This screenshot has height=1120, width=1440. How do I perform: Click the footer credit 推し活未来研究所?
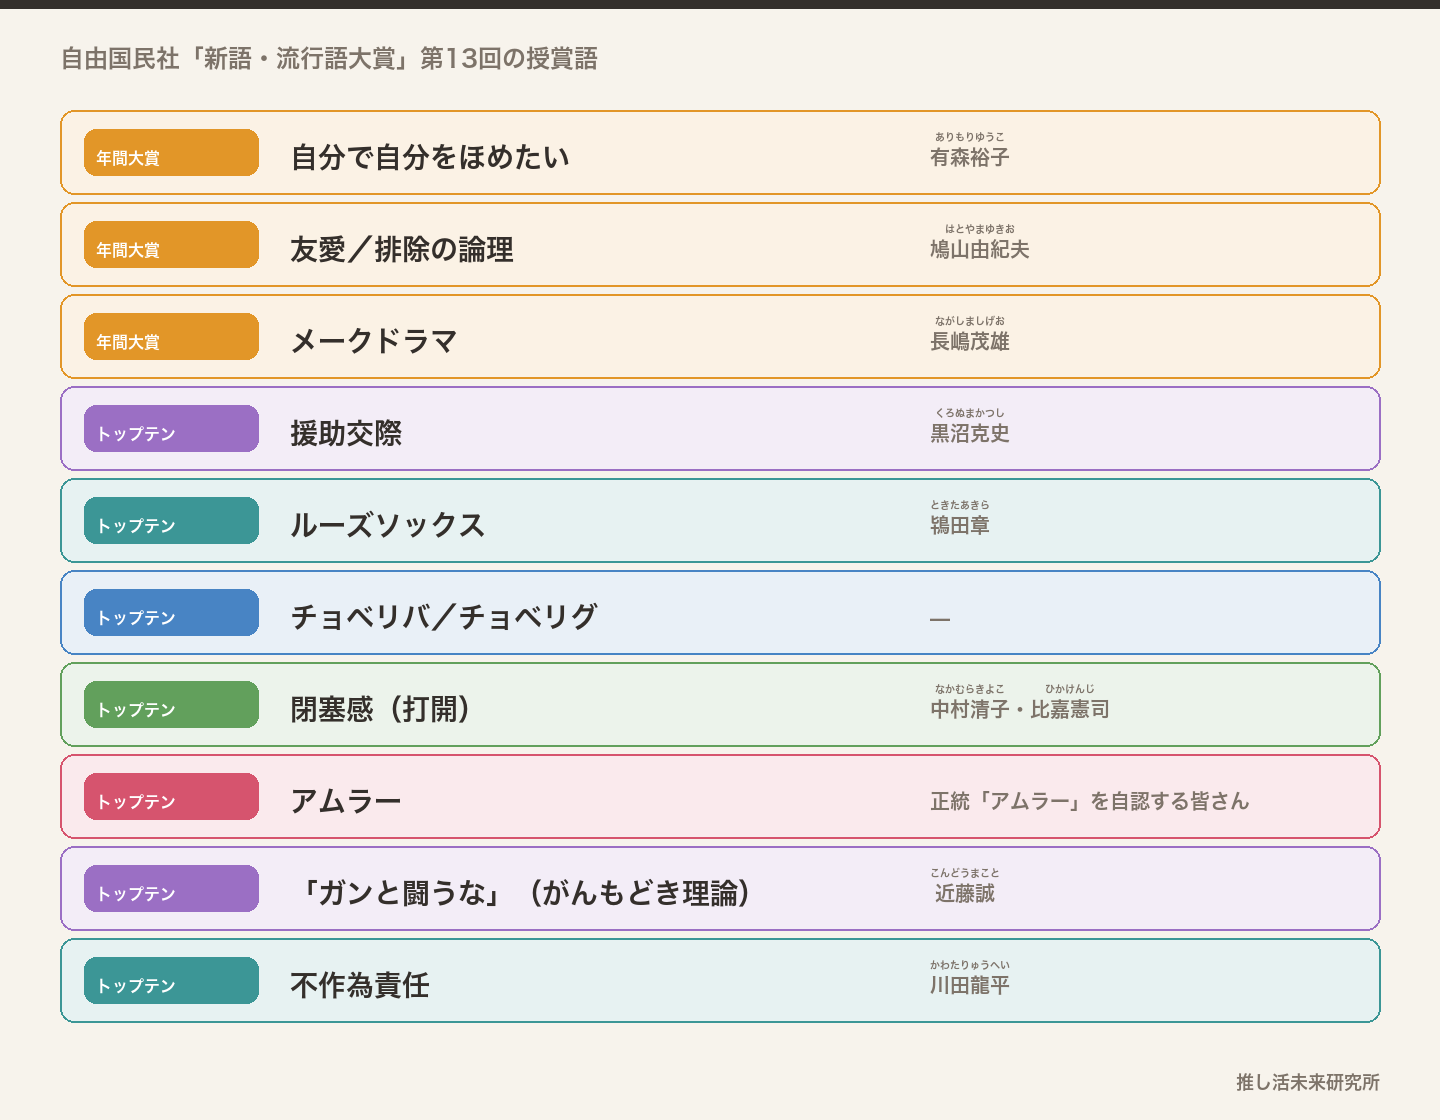pyautogui.click(x=1308, y=1082)
